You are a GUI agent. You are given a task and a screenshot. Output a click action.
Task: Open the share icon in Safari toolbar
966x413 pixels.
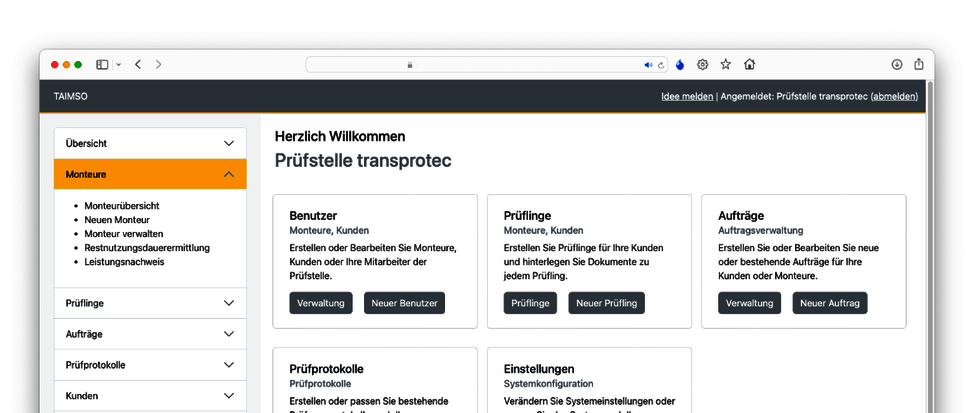pyautogui.click(x=919, y=64)
